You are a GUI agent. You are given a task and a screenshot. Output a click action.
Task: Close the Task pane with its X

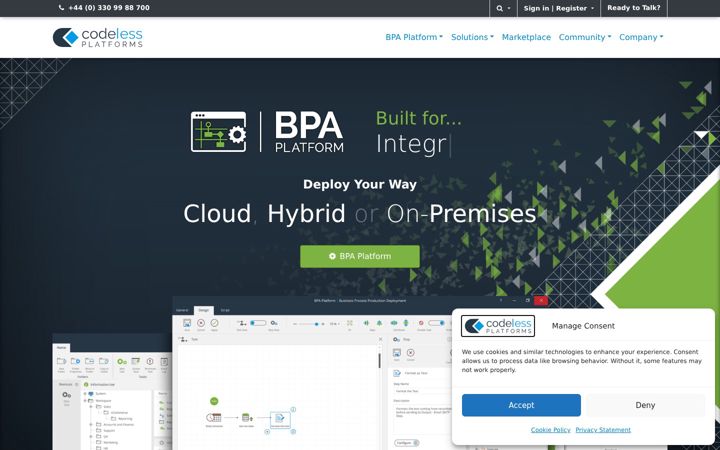380,339
